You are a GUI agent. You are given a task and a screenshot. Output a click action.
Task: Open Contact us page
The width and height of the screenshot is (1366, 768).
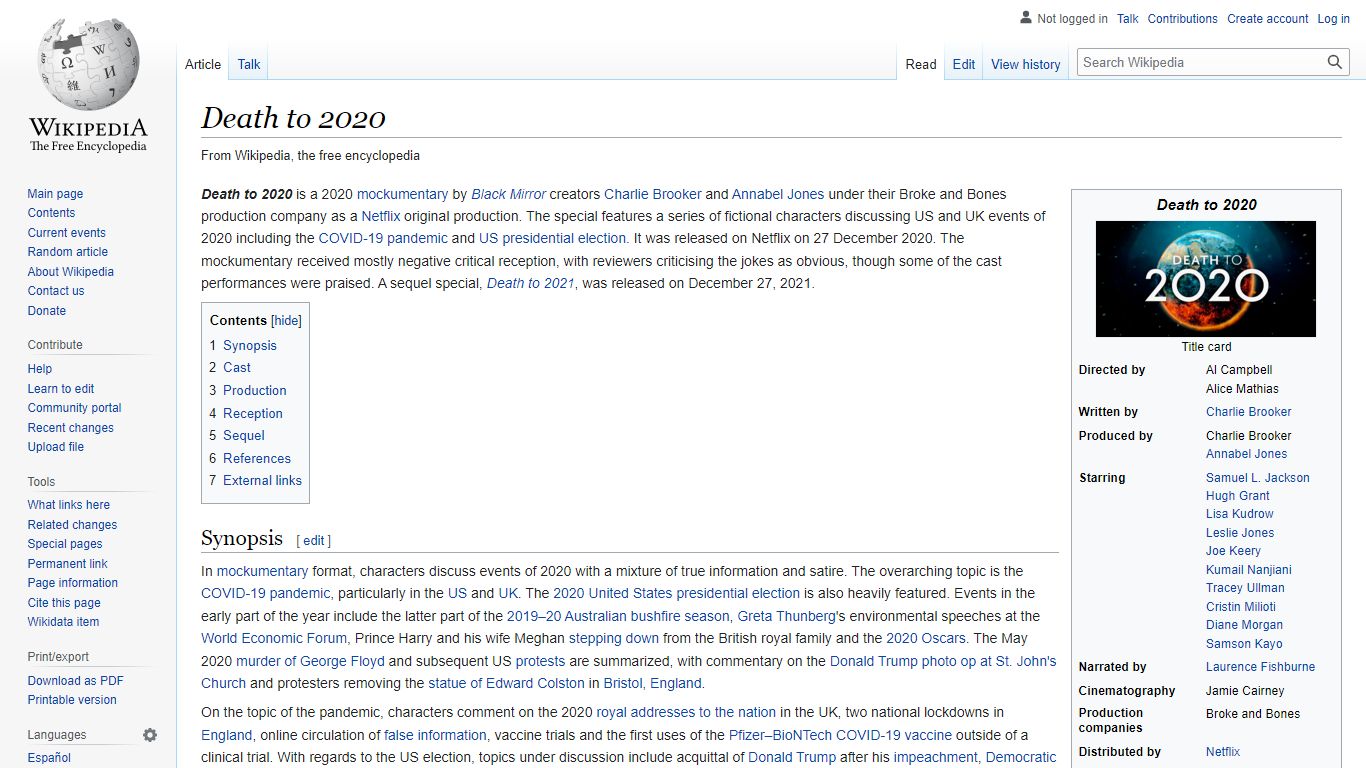tap(56, 291)
